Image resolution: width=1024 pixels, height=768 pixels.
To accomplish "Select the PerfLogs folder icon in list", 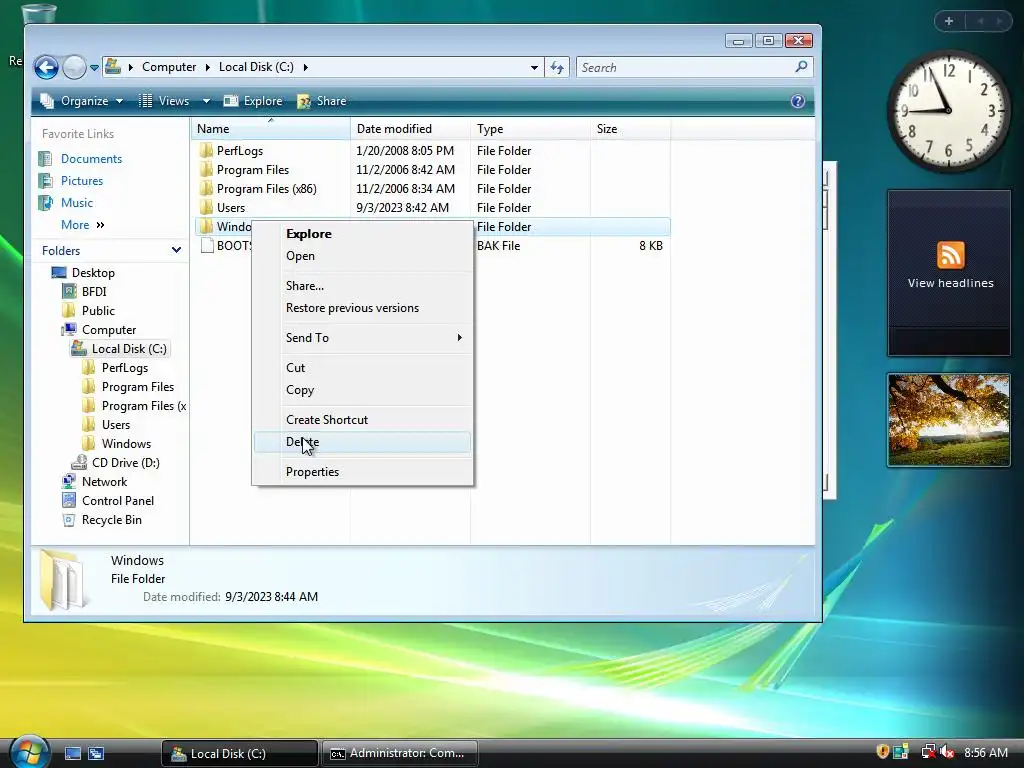I will (206, 151).
